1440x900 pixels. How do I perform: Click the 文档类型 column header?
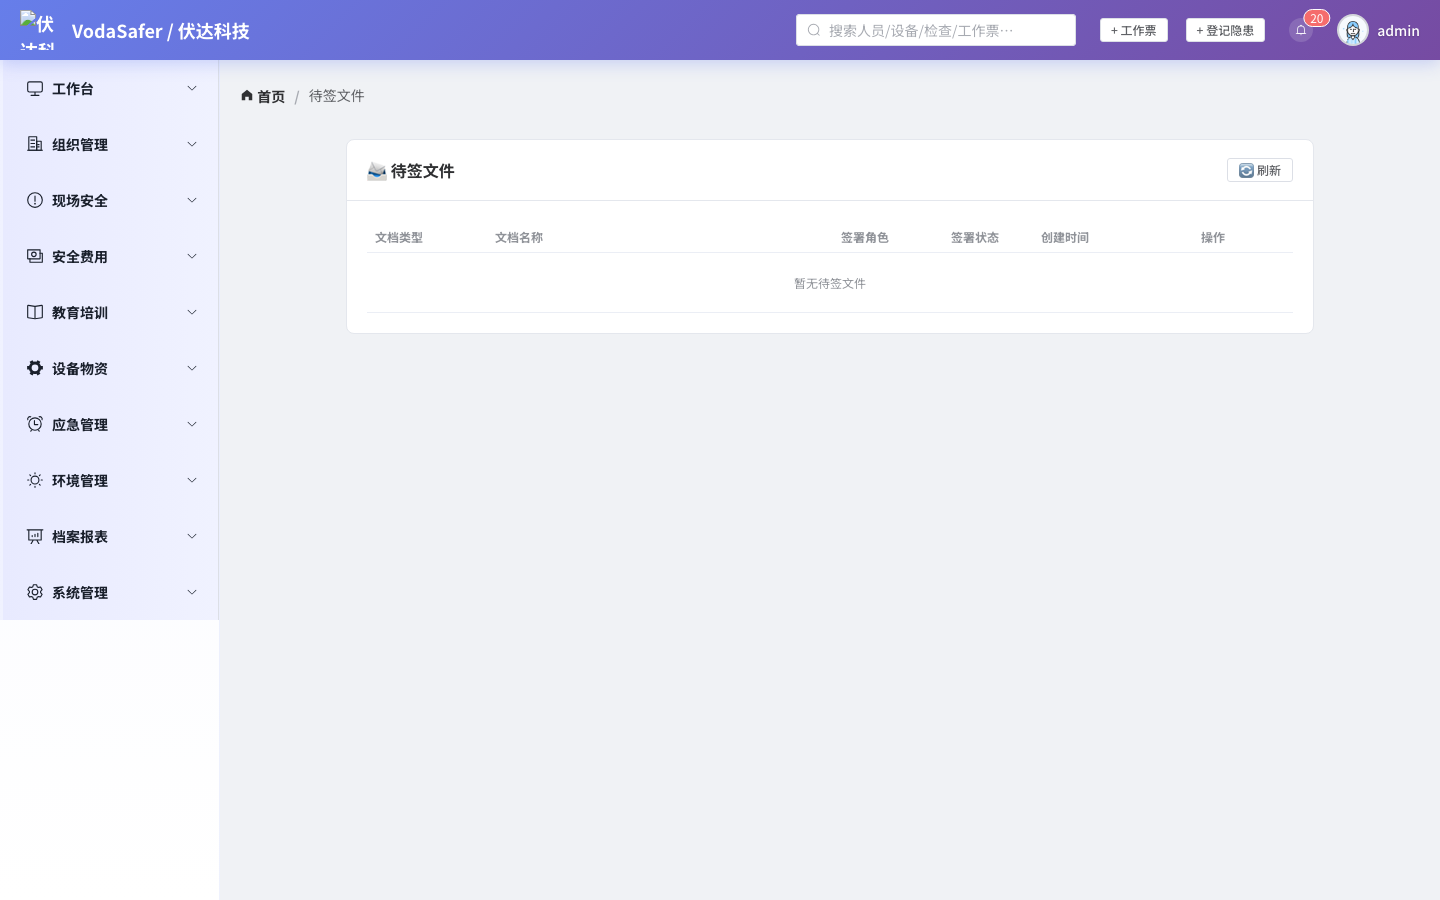(x=399, y=237)
